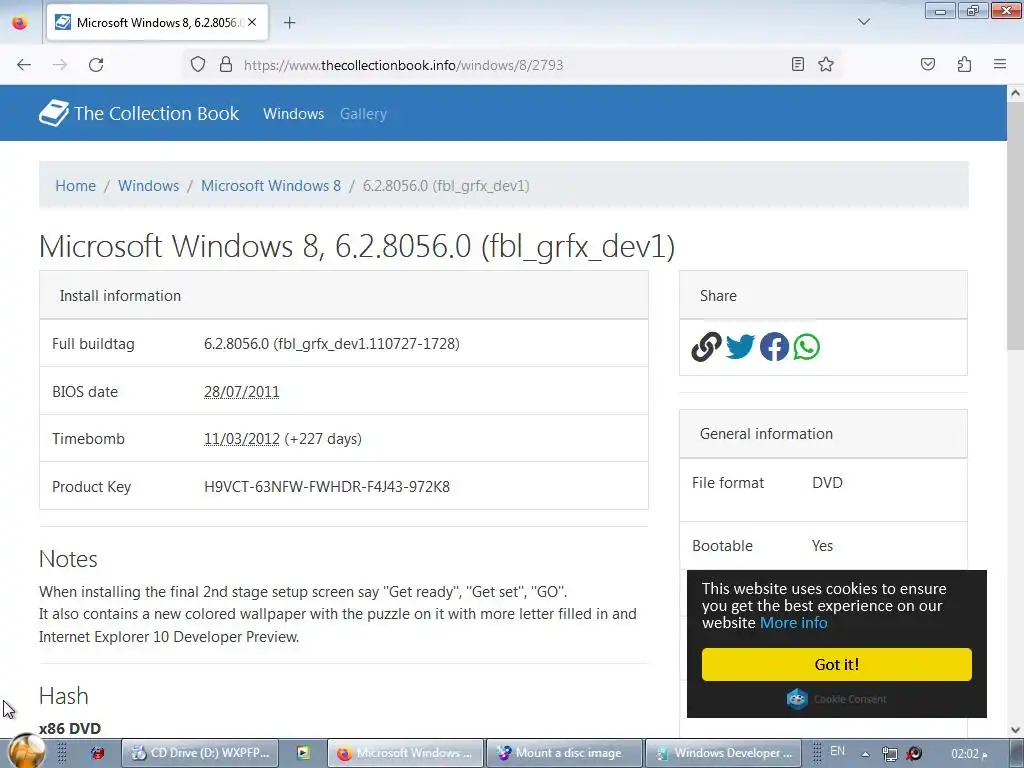Switch to Windows Developer taskbar window
The width and height of the screenshot is (1024, 768).
pos(726,753)
